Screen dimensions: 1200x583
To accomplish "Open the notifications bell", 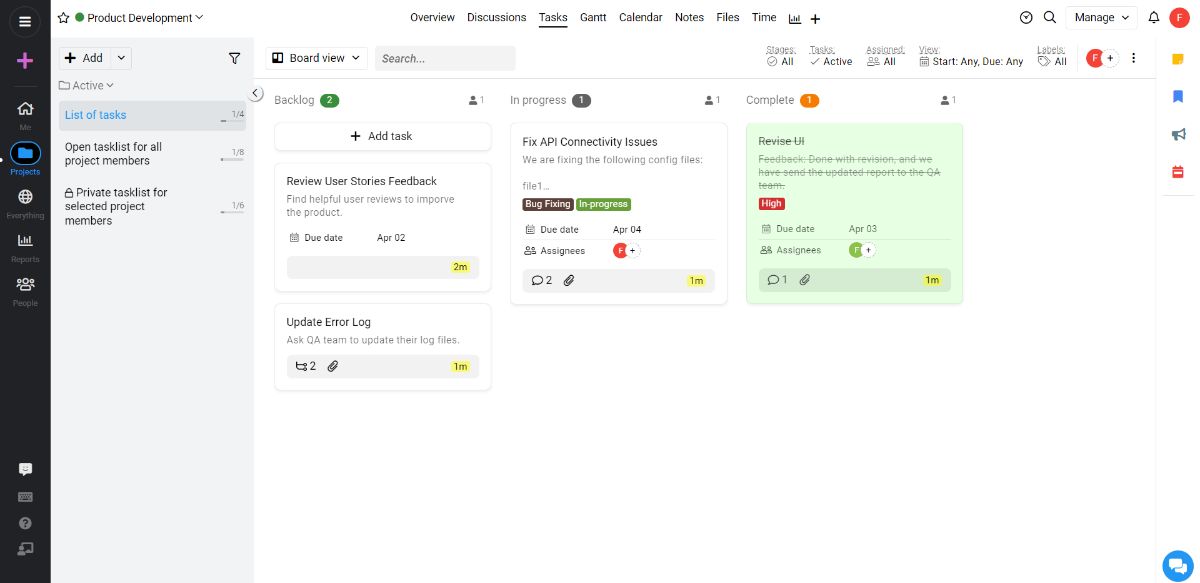I will (x=1155, y=17).
